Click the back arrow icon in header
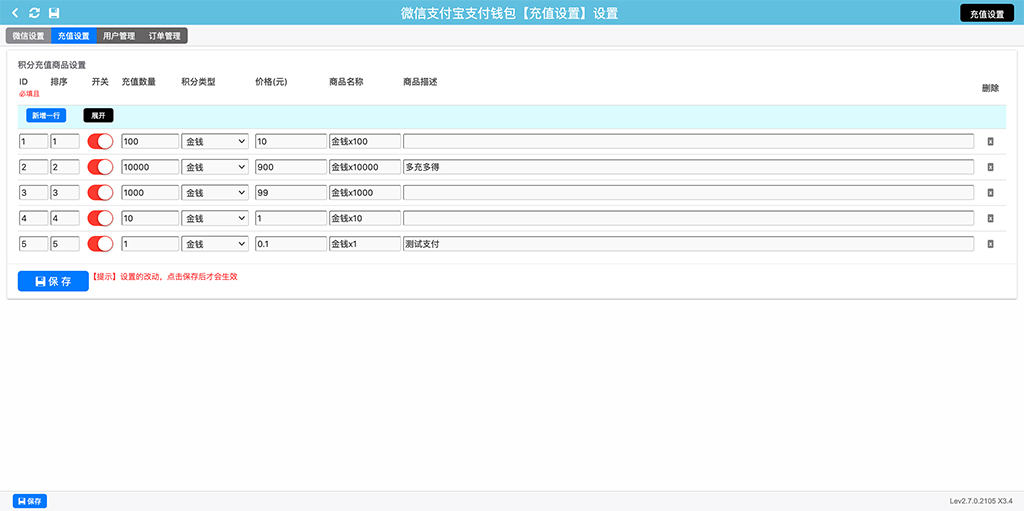Image resolution: width=1024 pixels, height=511 pixels. (x=15, y=13)
